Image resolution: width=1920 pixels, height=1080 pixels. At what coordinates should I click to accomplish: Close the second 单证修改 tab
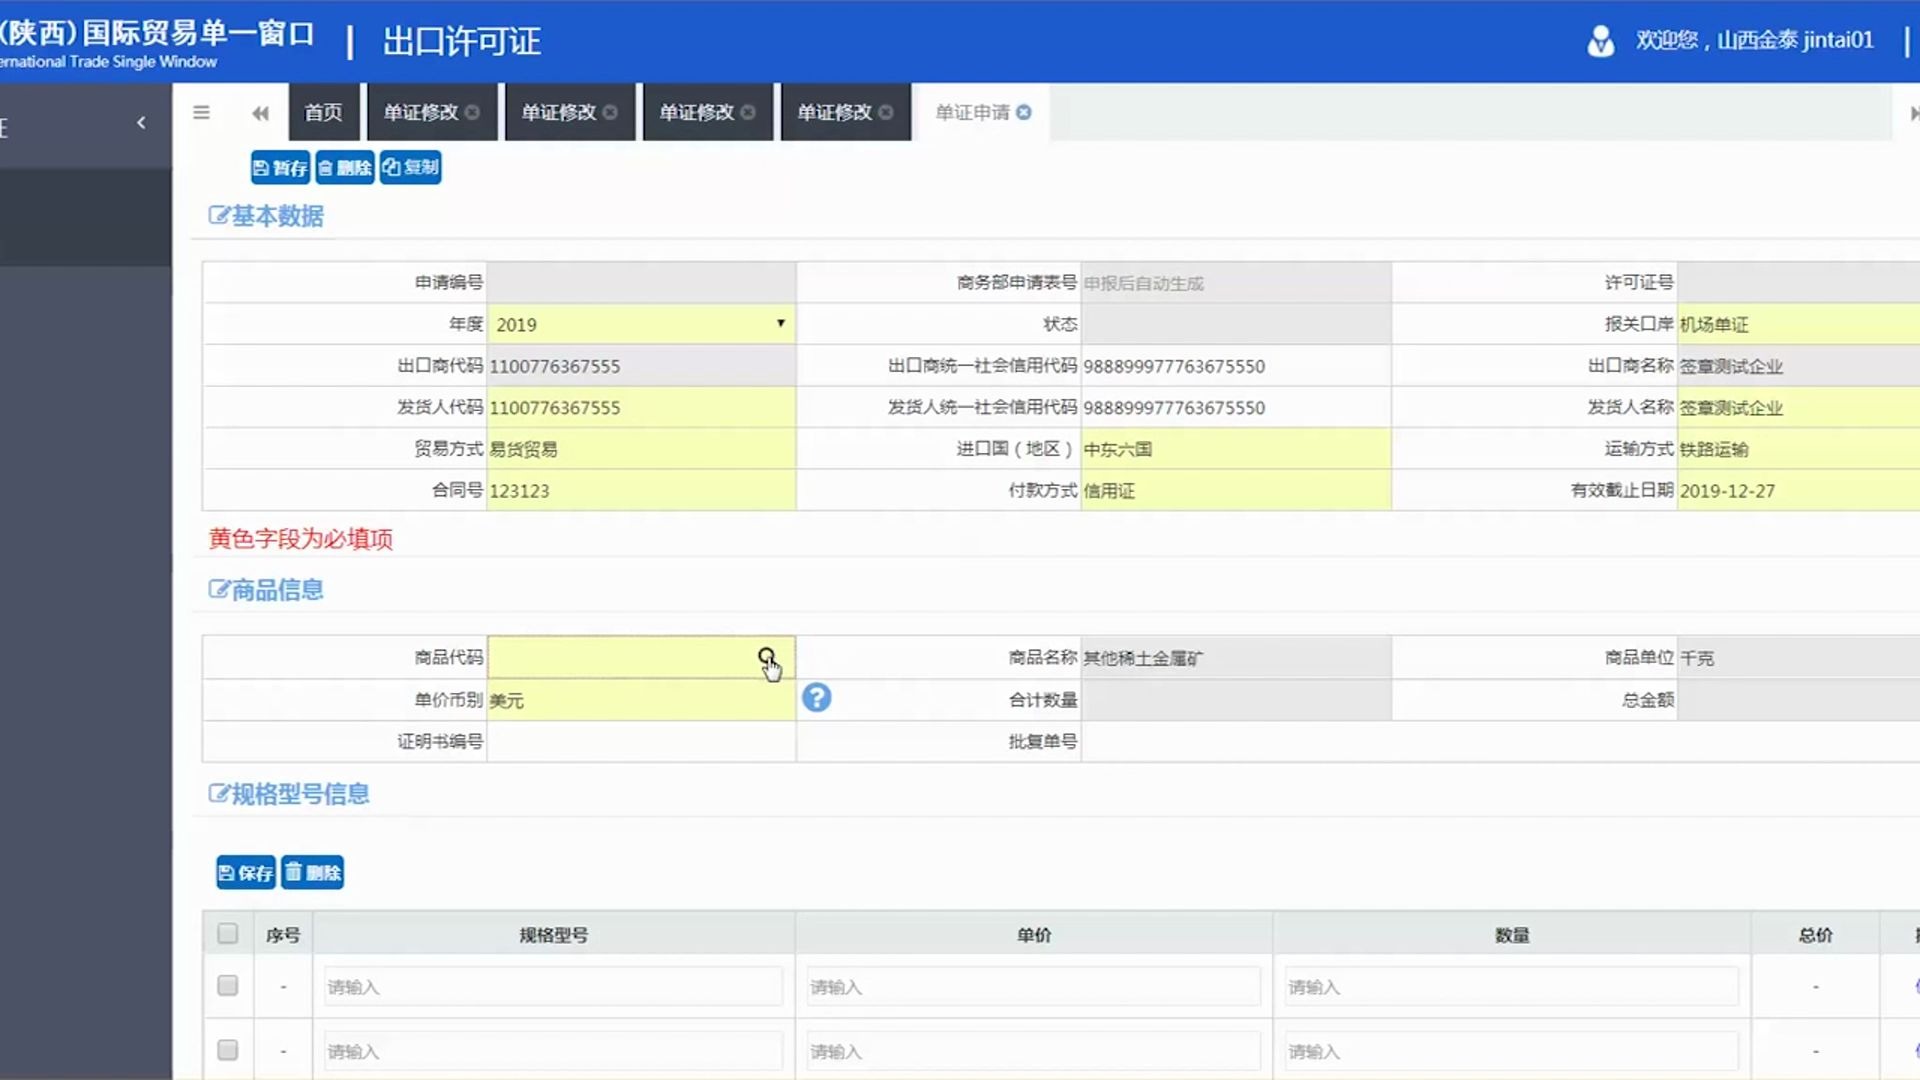click(x=610, y=112)
